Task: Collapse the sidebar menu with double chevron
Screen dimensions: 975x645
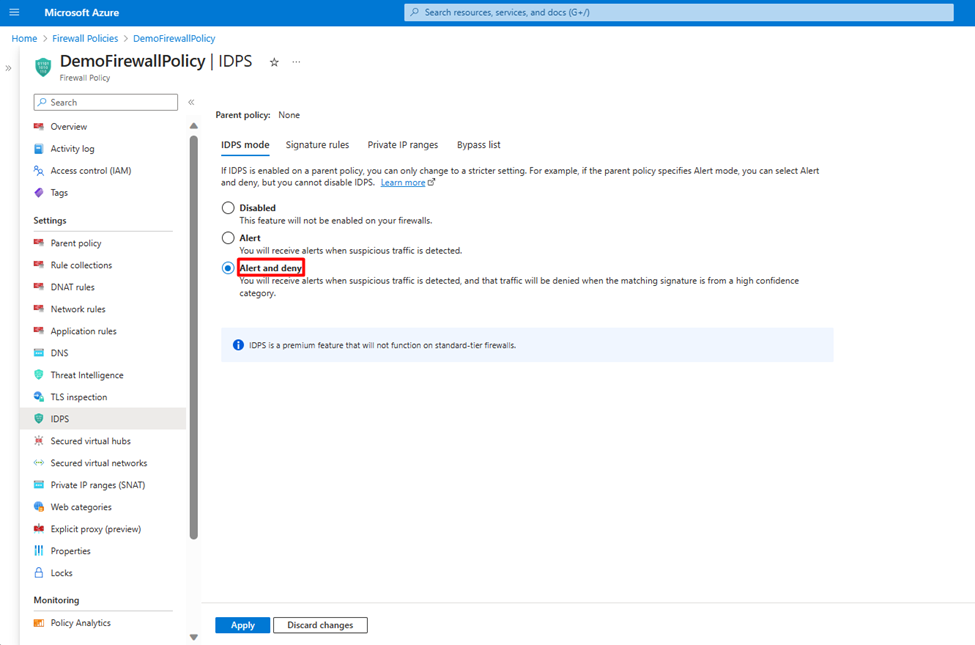Action: click(x=192, y=103)
